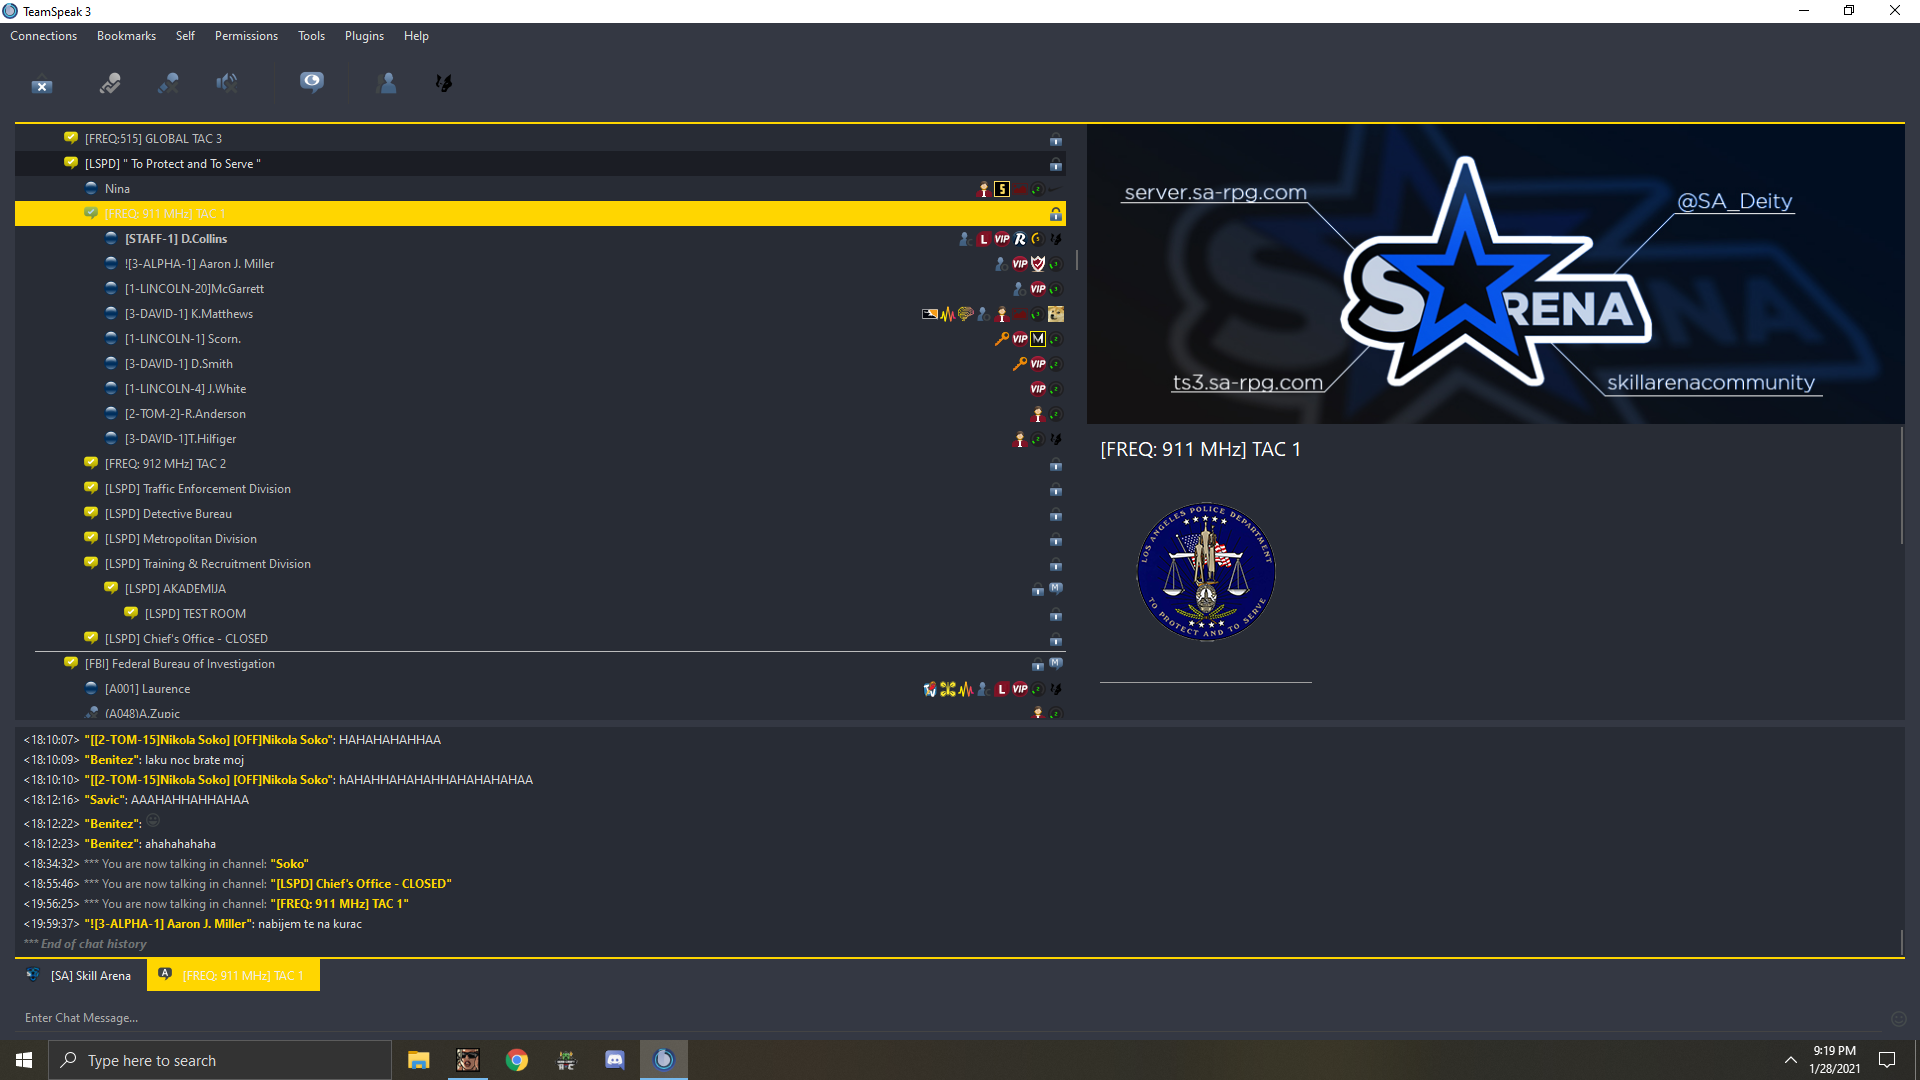Image resolution: width=1920 pixels, height=1080 pixels.
Task: Switch to the [SA] Skill Arena chat tab
Action: pos(81,975)
